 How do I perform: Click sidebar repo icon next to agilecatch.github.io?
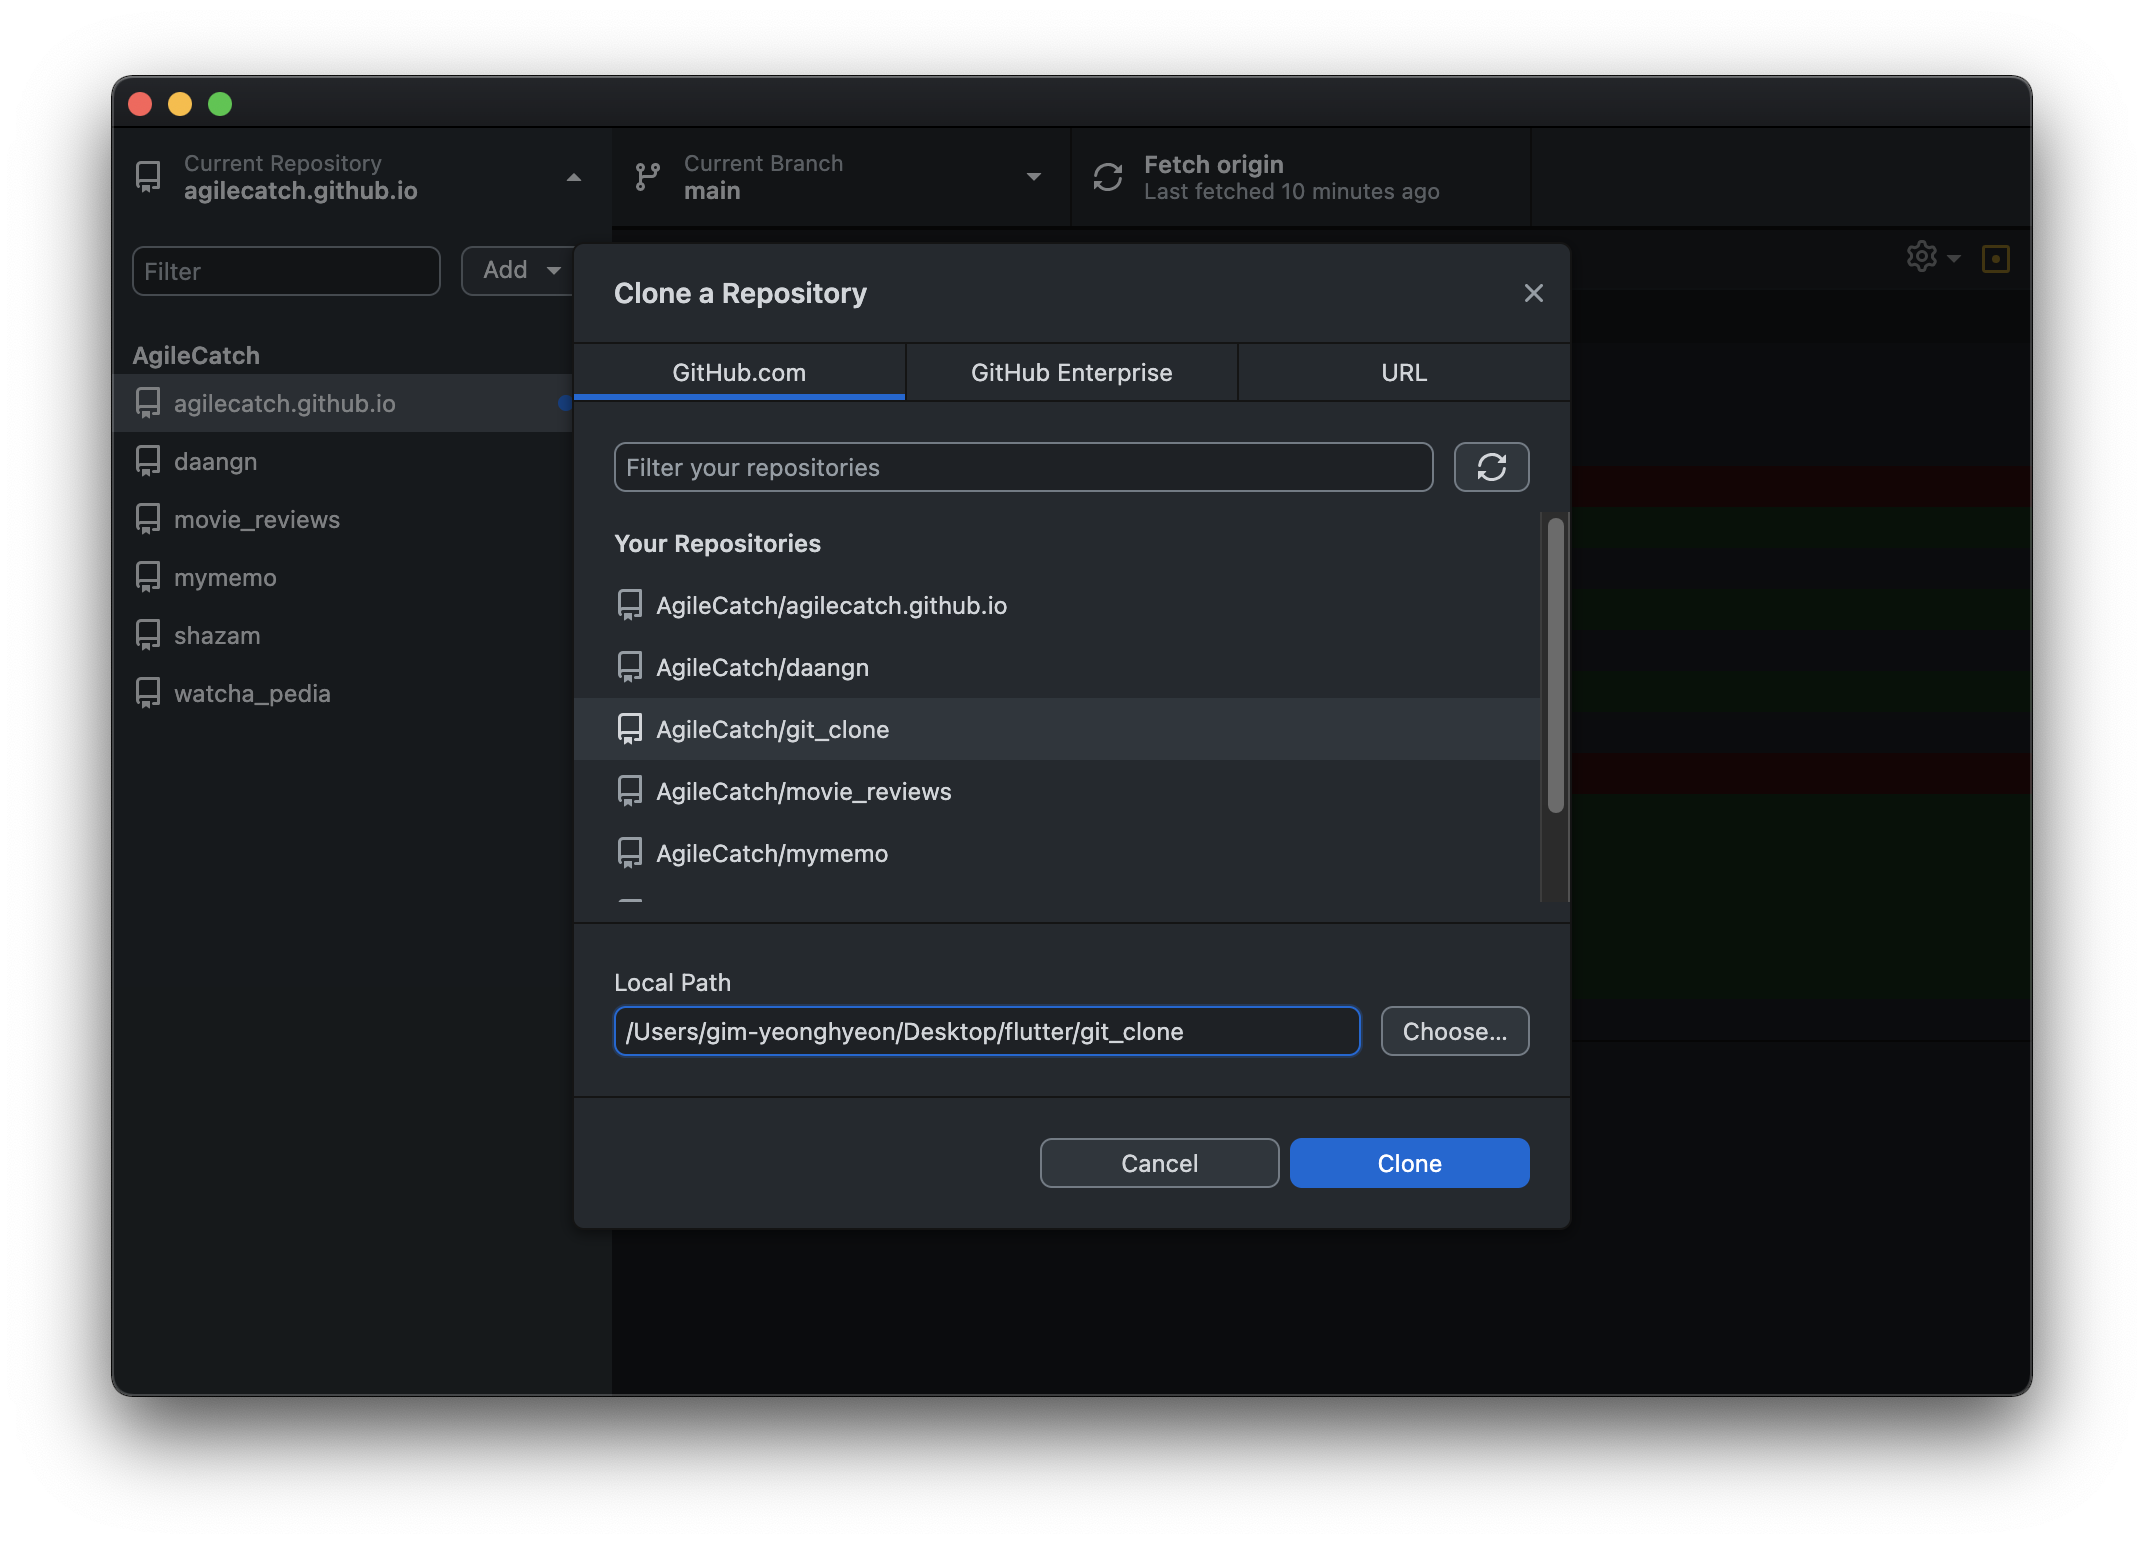(x=148, y=403)
